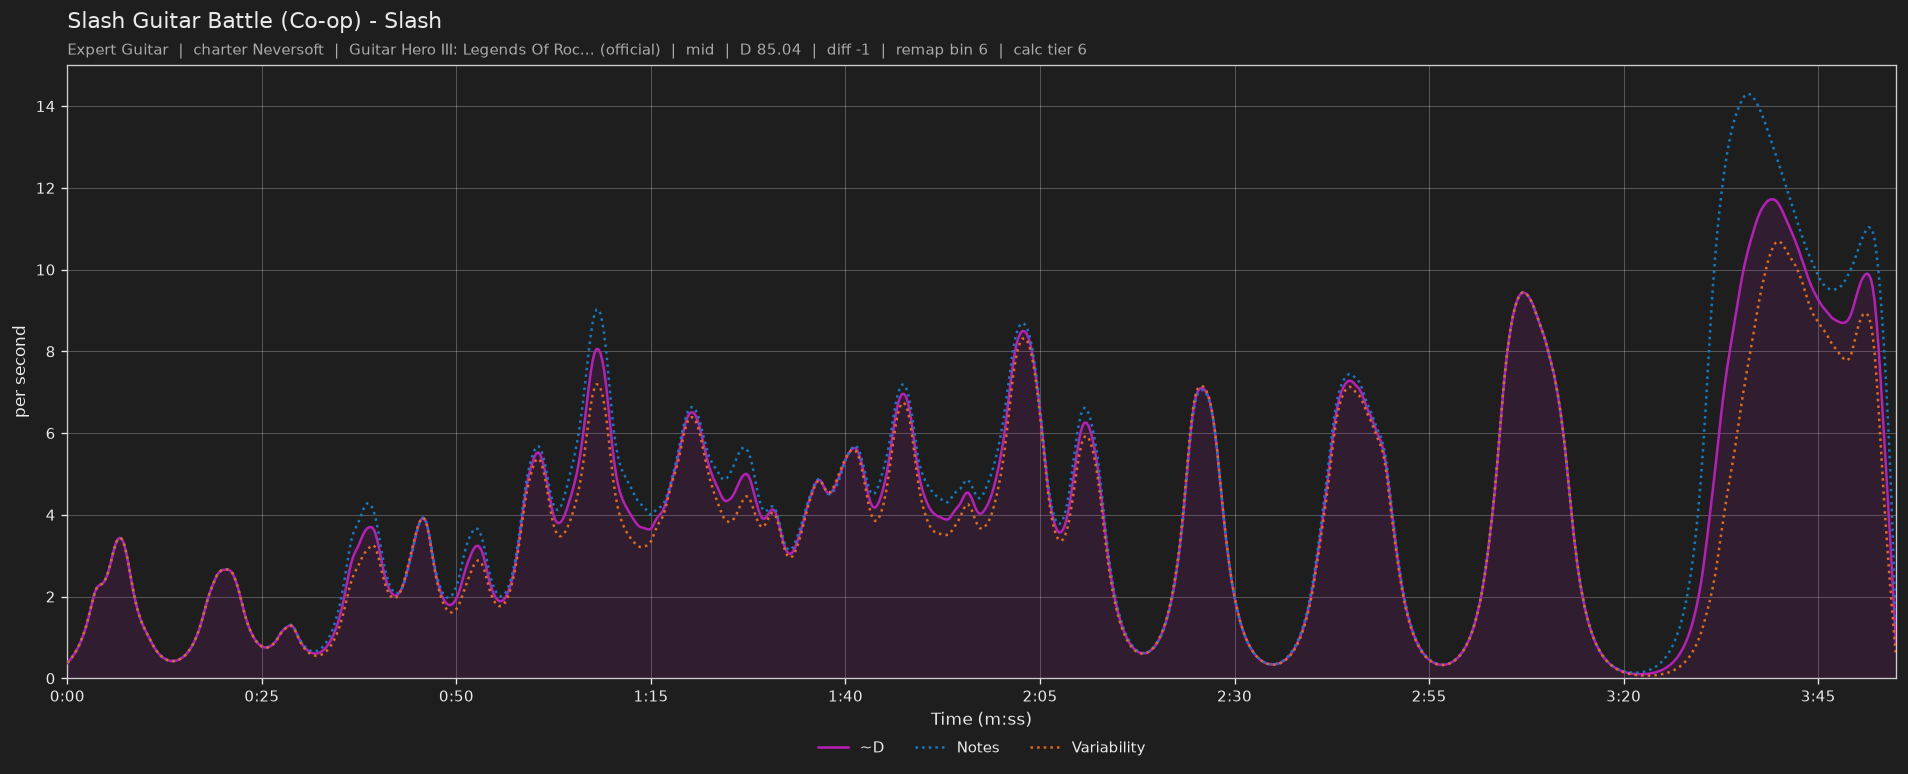Click 'Guitar Hero III: Legends Of Roc... (official)' text
The image size is (1908, 774).
pyautogui.click(x=504, y=50)
